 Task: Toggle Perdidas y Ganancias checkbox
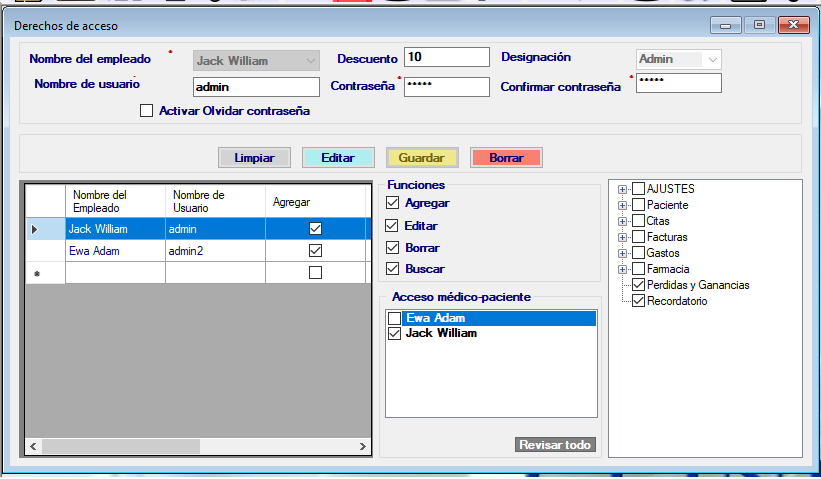(639, 285)
